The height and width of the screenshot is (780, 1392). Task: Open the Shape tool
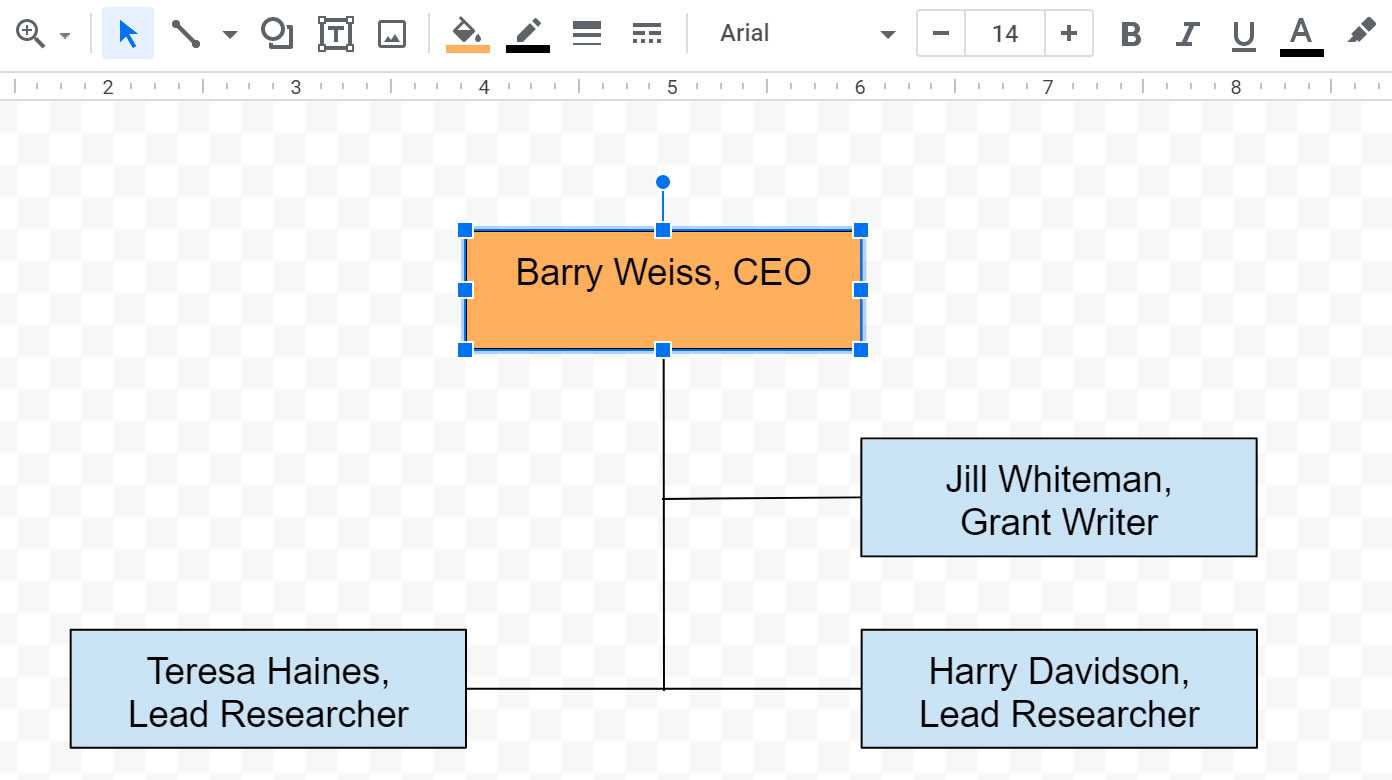276,32
